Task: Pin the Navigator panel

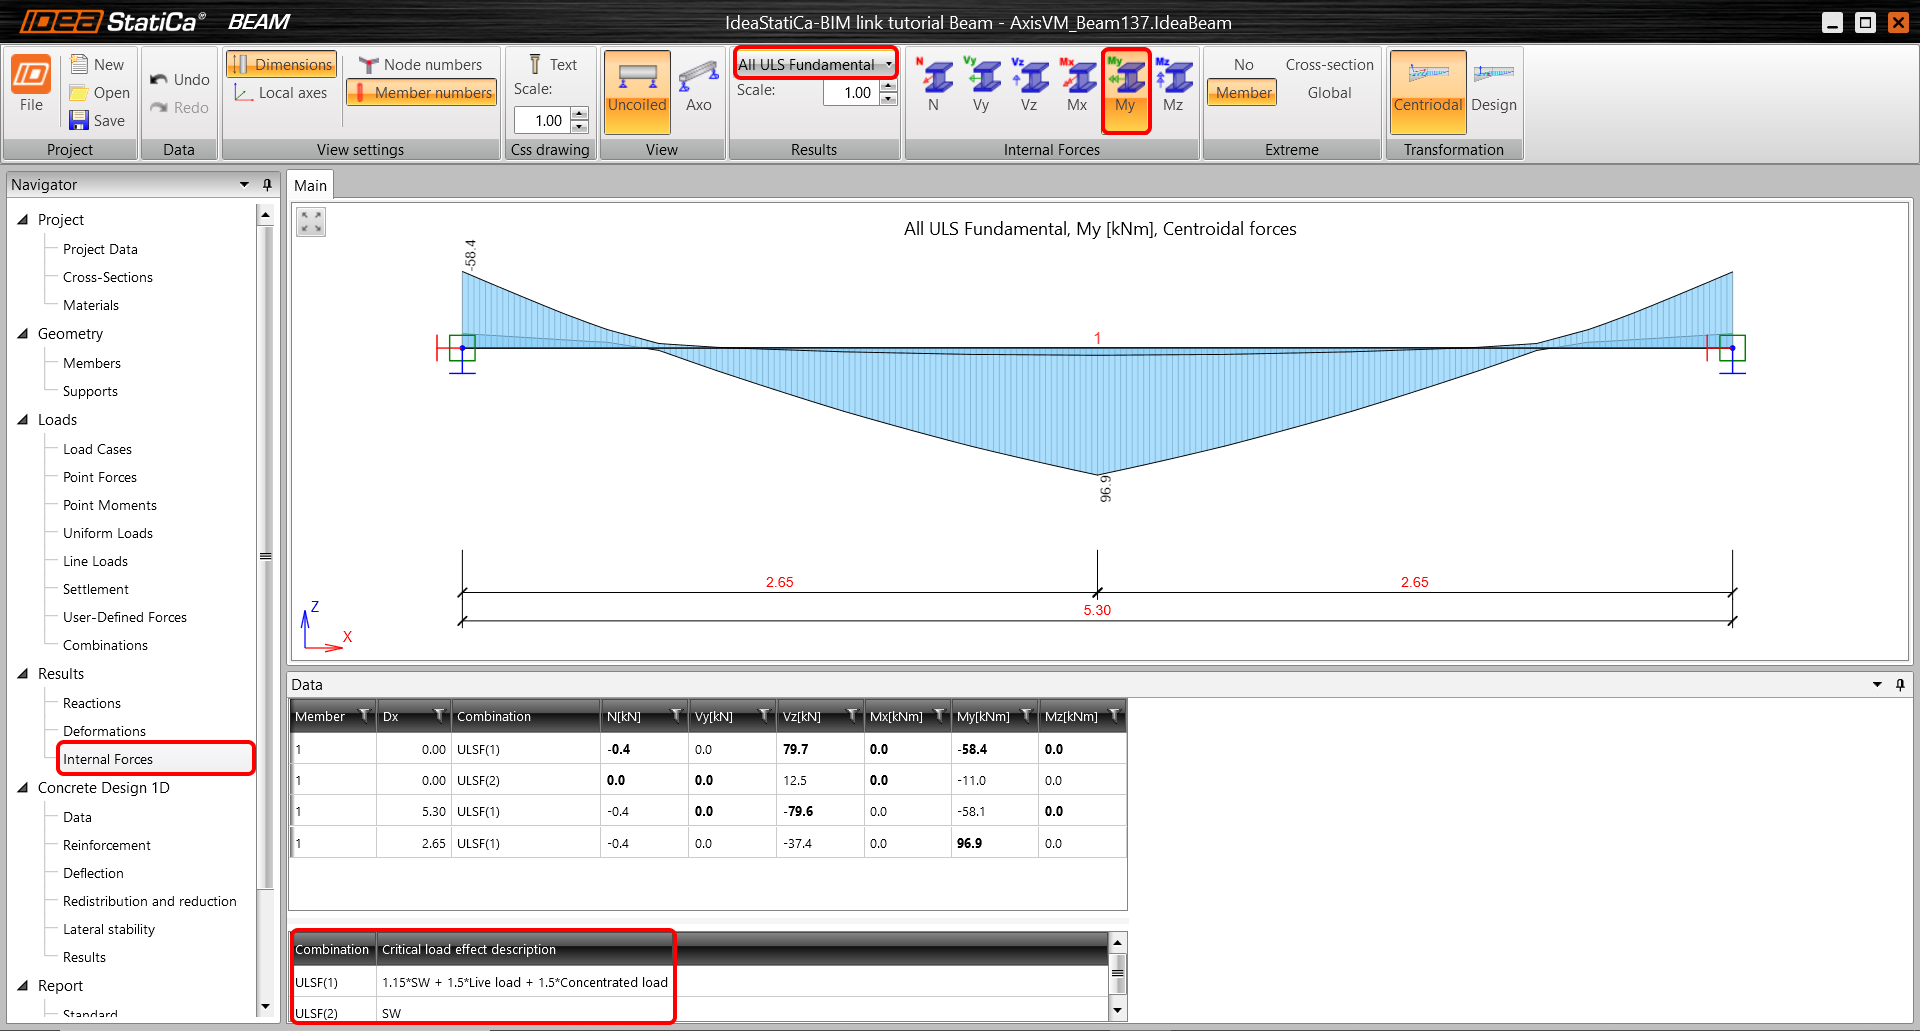Action: (267, 185)
